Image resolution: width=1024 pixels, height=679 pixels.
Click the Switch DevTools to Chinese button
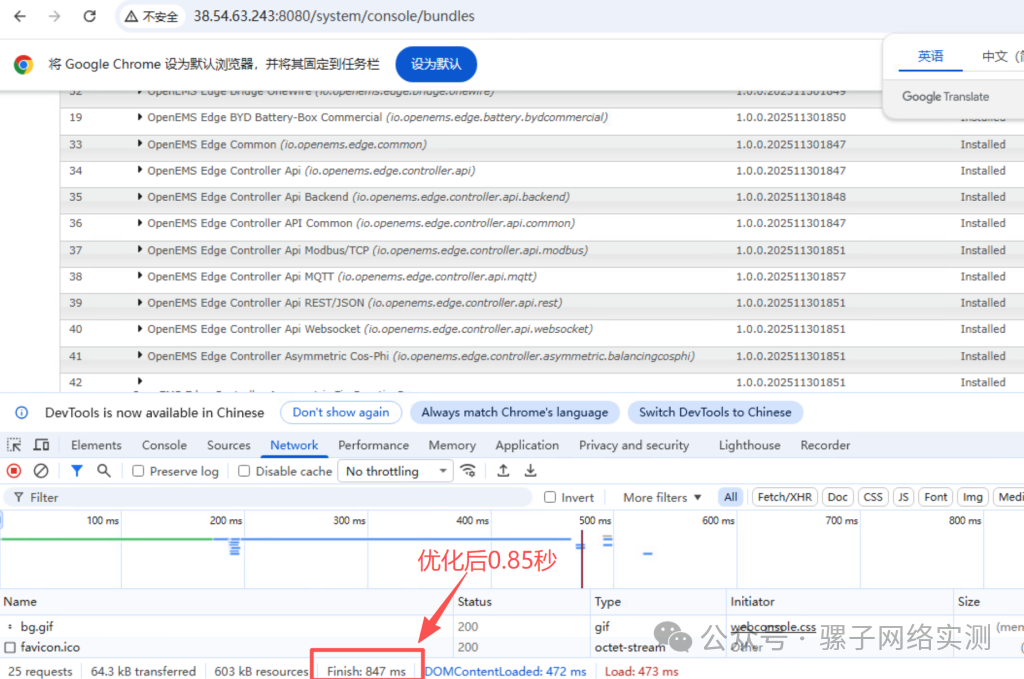715,412
